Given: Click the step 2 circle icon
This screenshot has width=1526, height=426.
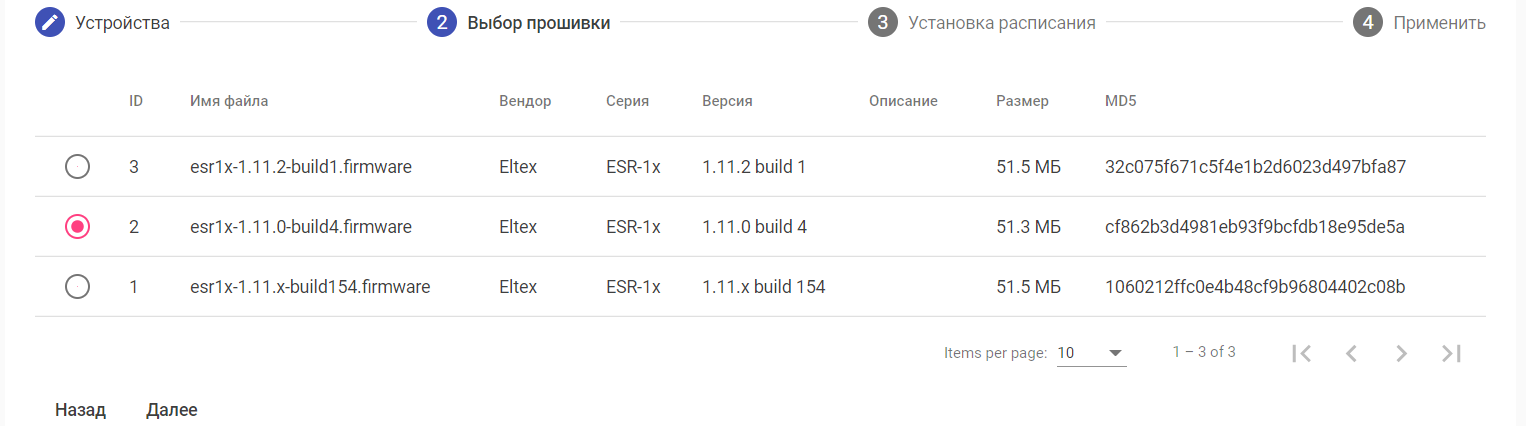Looking at the screenshot, I should point(442,23).
